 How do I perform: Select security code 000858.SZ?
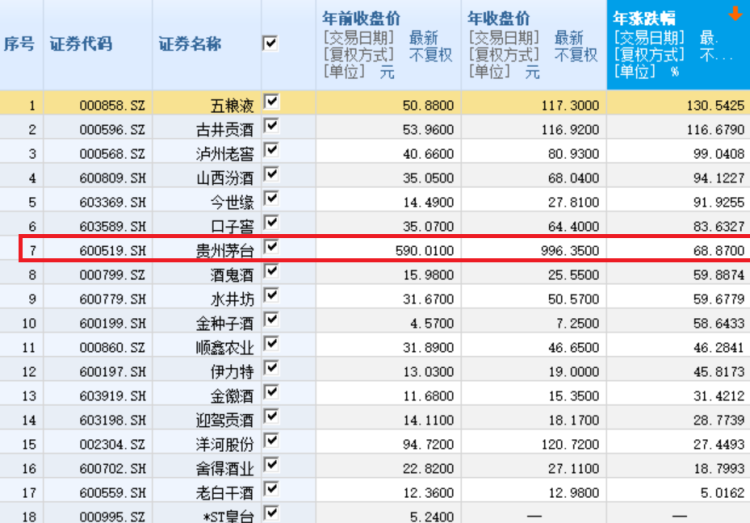tap(112, 105)
